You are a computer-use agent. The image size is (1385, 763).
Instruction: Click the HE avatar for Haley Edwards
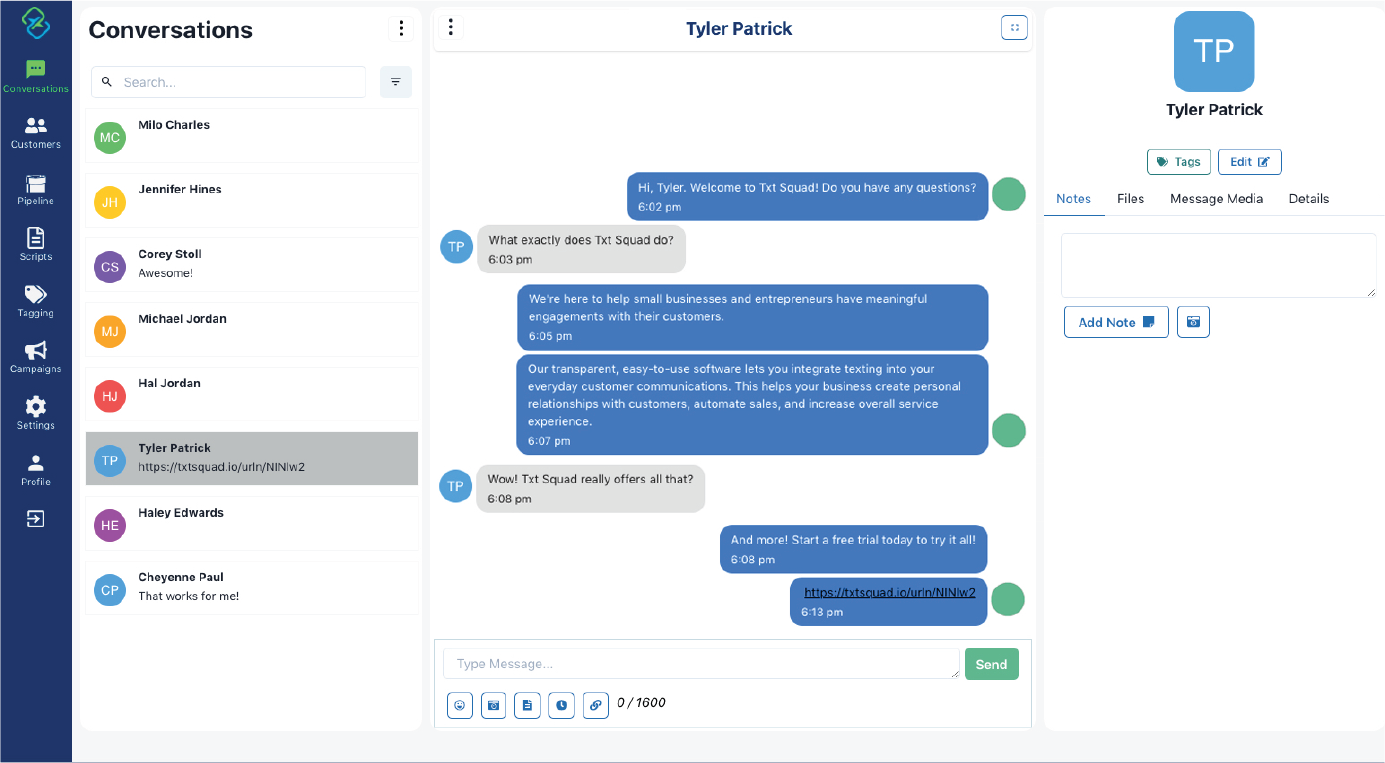point(110,526)
